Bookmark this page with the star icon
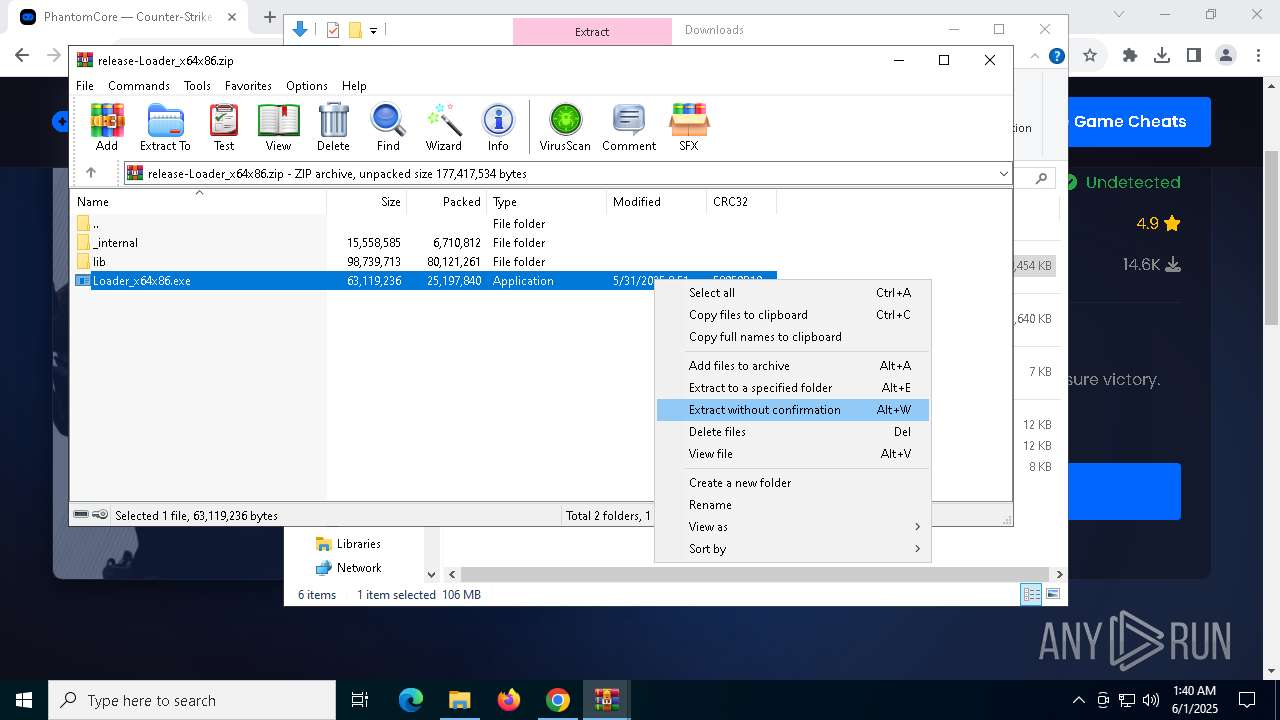Viewport: 1280px width, 720px height. (x=1090, y=56)
